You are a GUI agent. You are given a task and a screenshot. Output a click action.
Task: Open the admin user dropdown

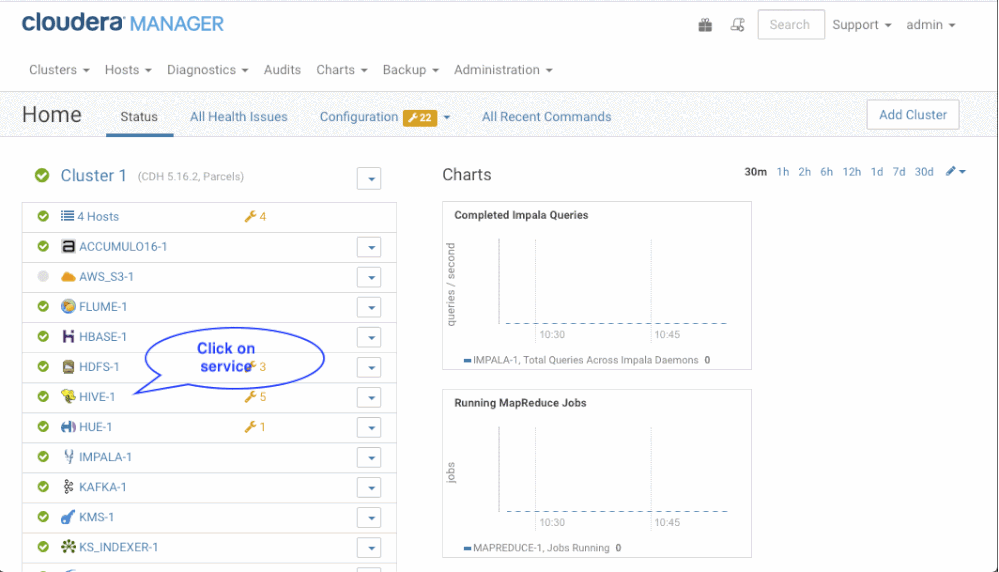(x=930, y=25)
